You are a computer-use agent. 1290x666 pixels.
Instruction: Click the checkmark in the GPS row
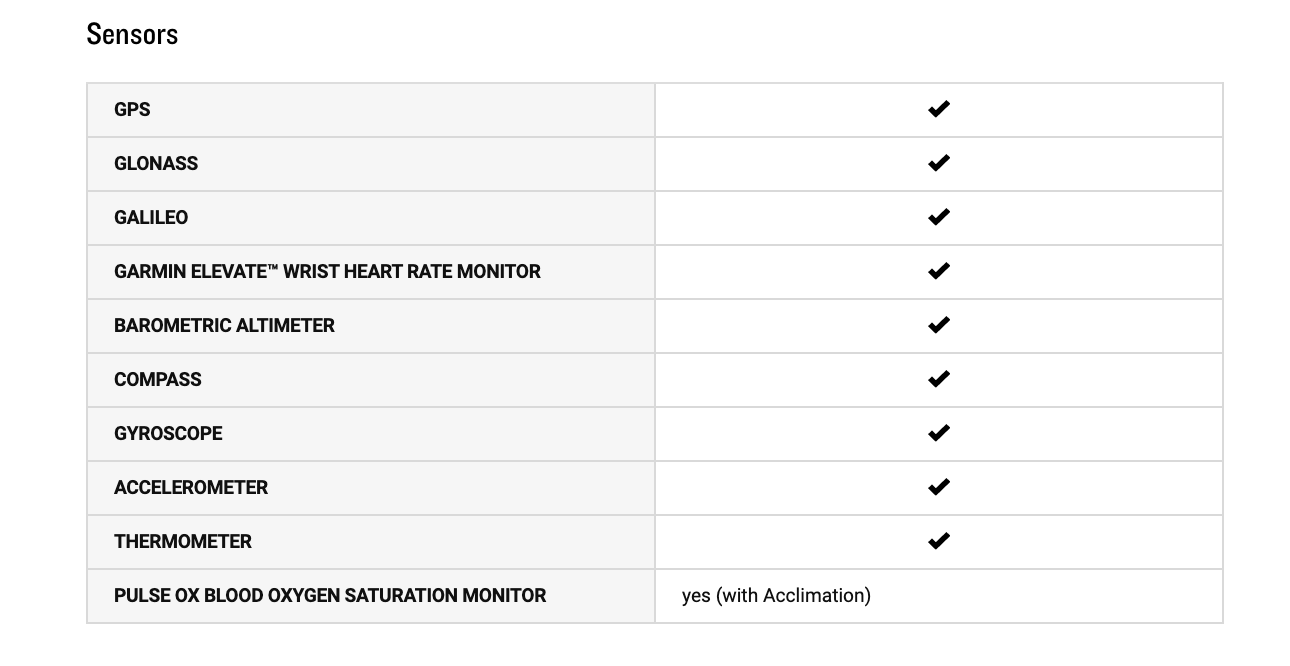click(938, 109)
